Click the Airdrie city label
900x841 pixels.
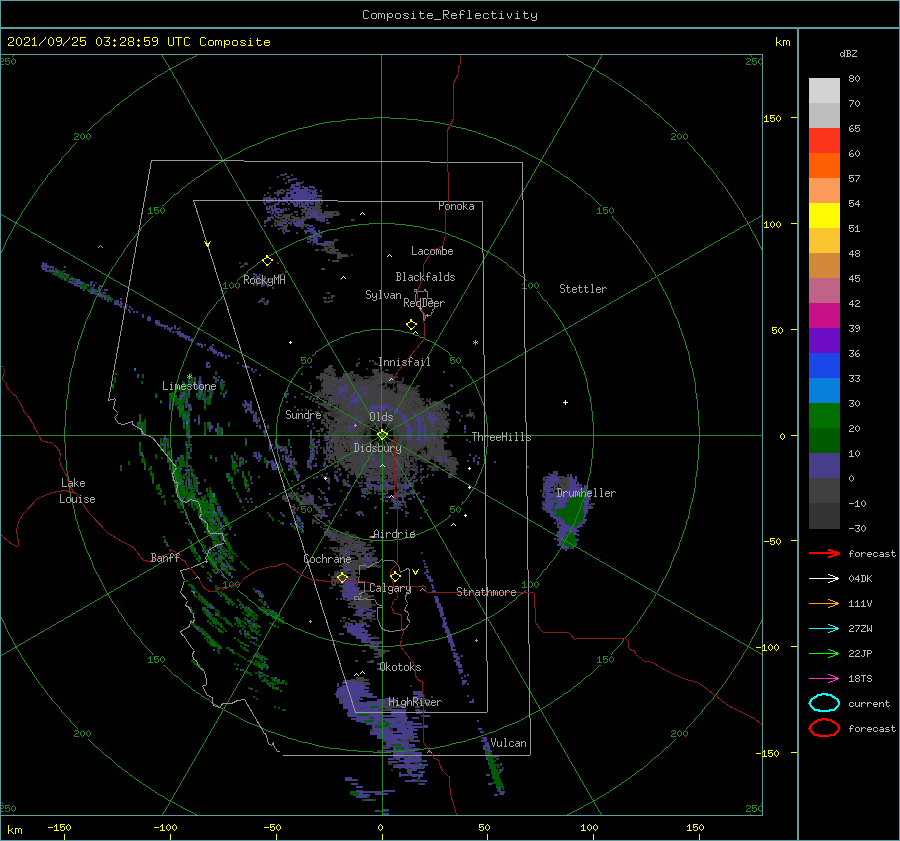(394, 534)
